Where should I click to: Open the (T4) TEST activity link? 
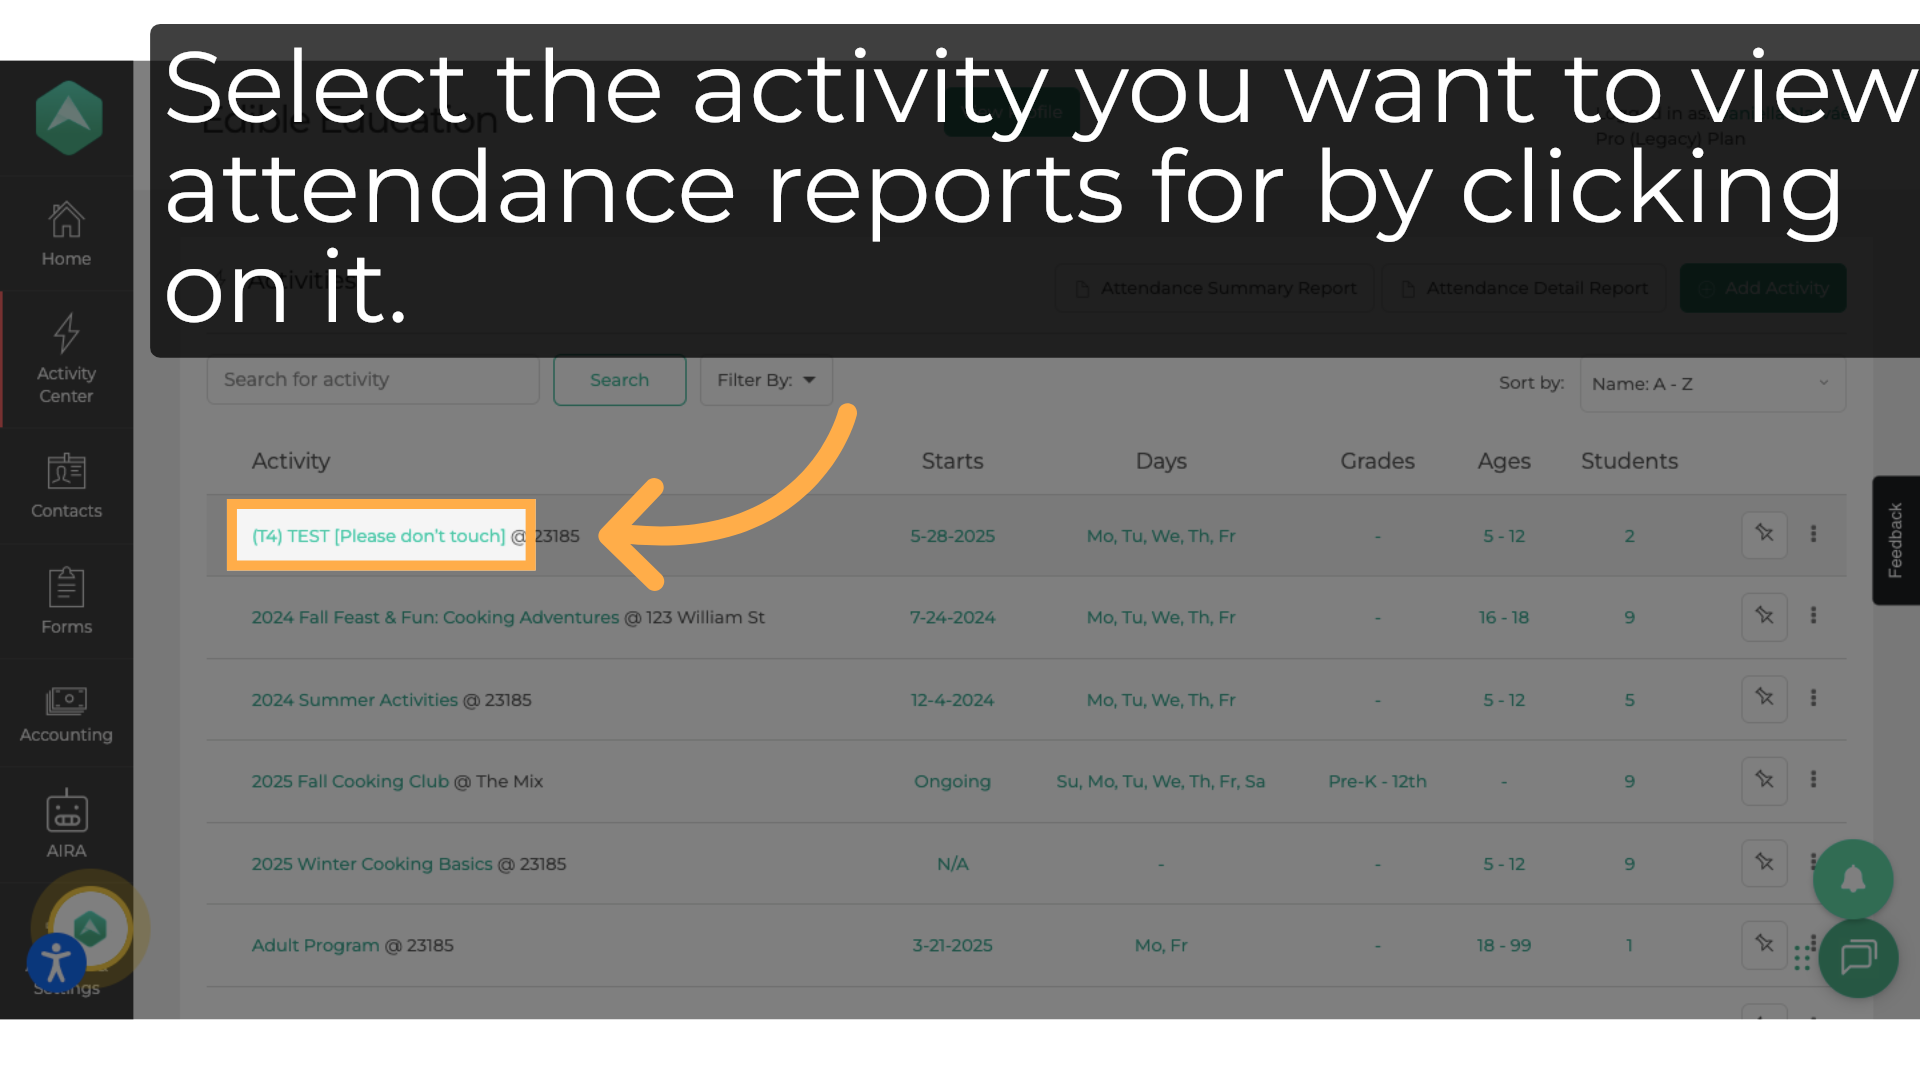(x=378, y=536)
